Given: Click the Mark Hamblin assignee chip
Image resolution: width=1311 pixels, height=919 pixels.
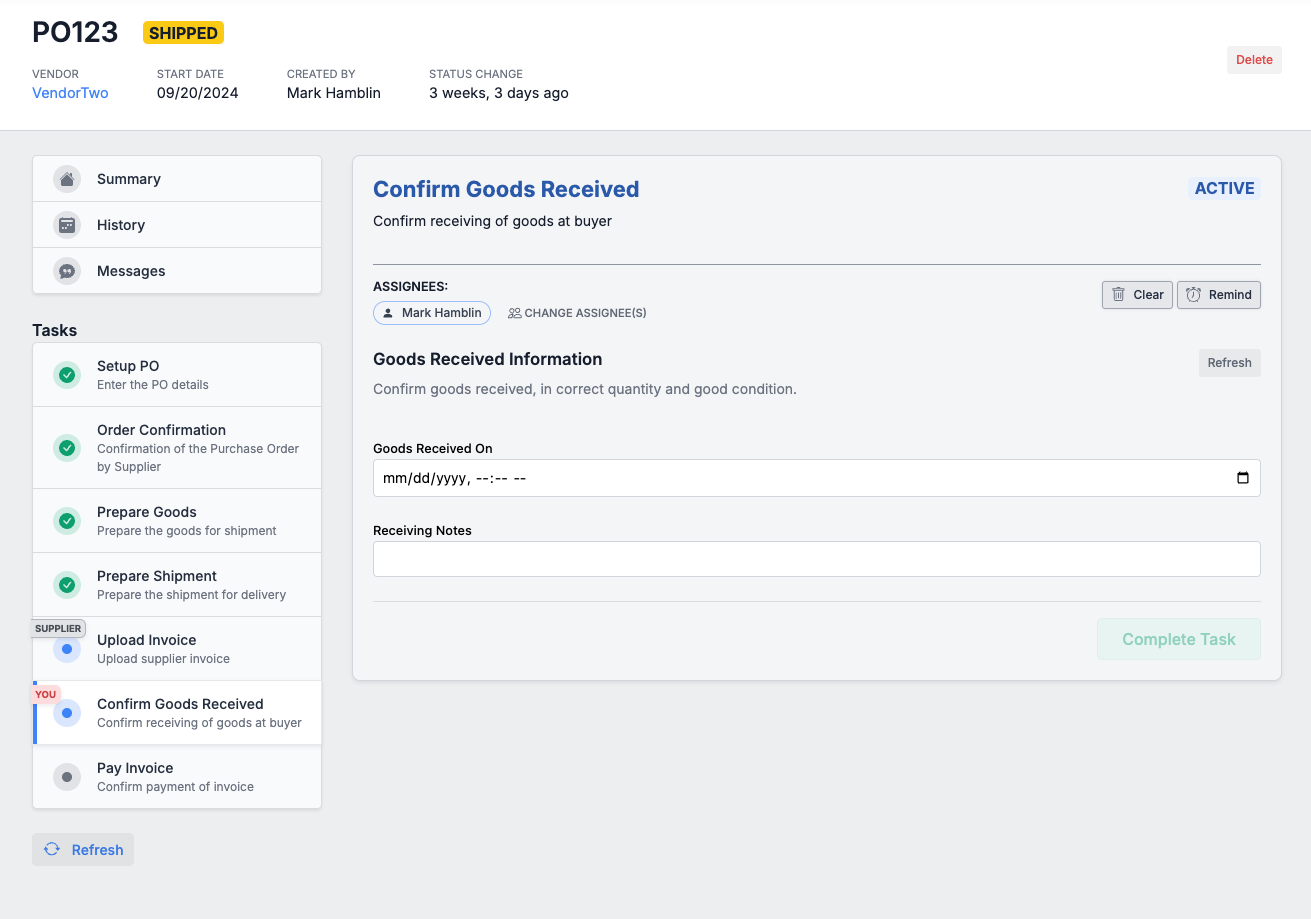Looking at the screenshot, I should 432,313.
